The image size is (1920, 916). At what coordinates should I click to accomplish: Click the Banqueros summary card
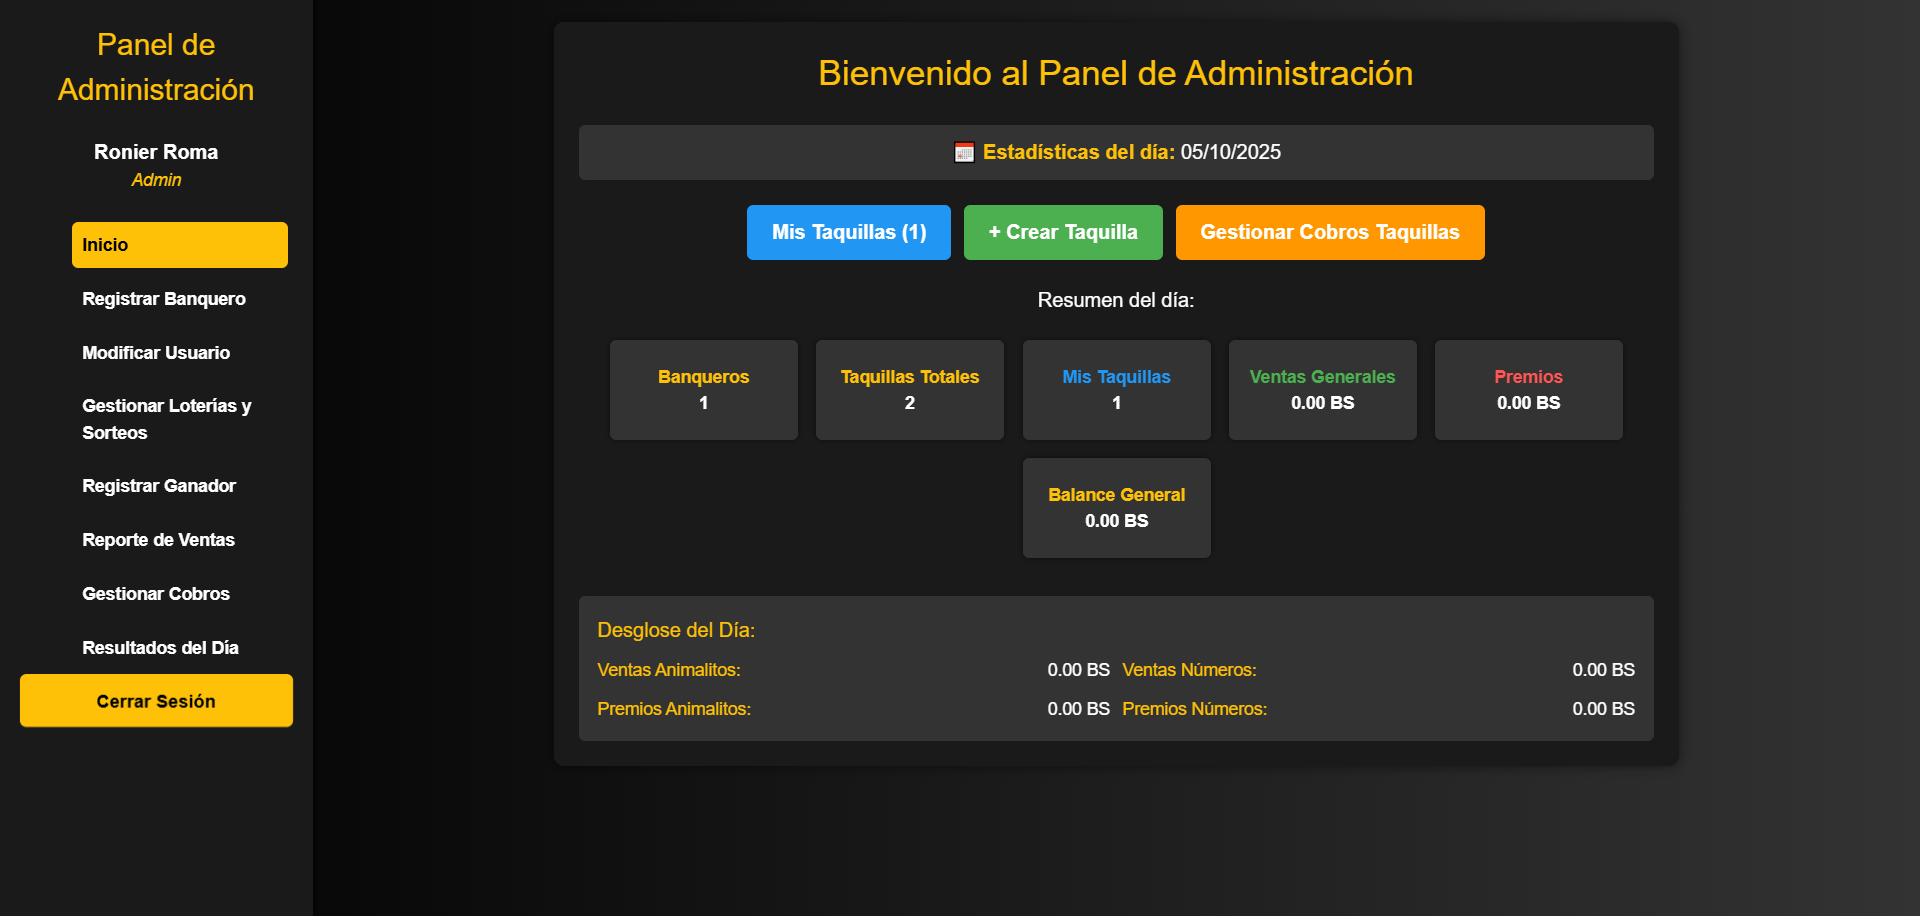[x=704, y=390]
